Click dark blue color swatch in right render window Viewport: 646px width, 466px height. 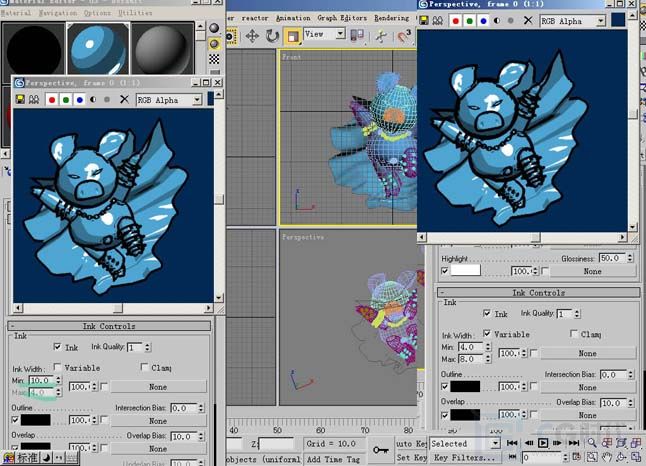pos(618,20)
